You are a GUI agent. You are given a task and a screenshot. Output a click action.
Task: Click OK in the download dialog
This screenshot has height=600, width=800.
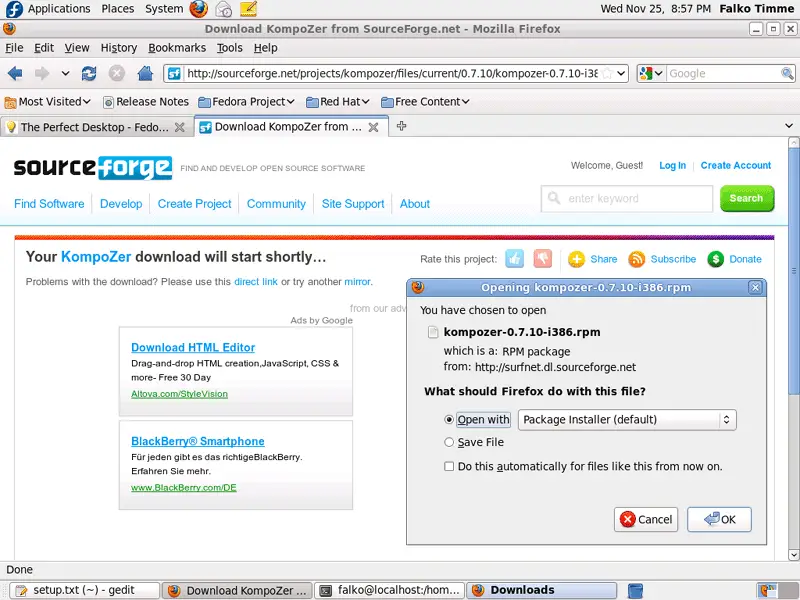pyautogui.click(x=719, y=519)
